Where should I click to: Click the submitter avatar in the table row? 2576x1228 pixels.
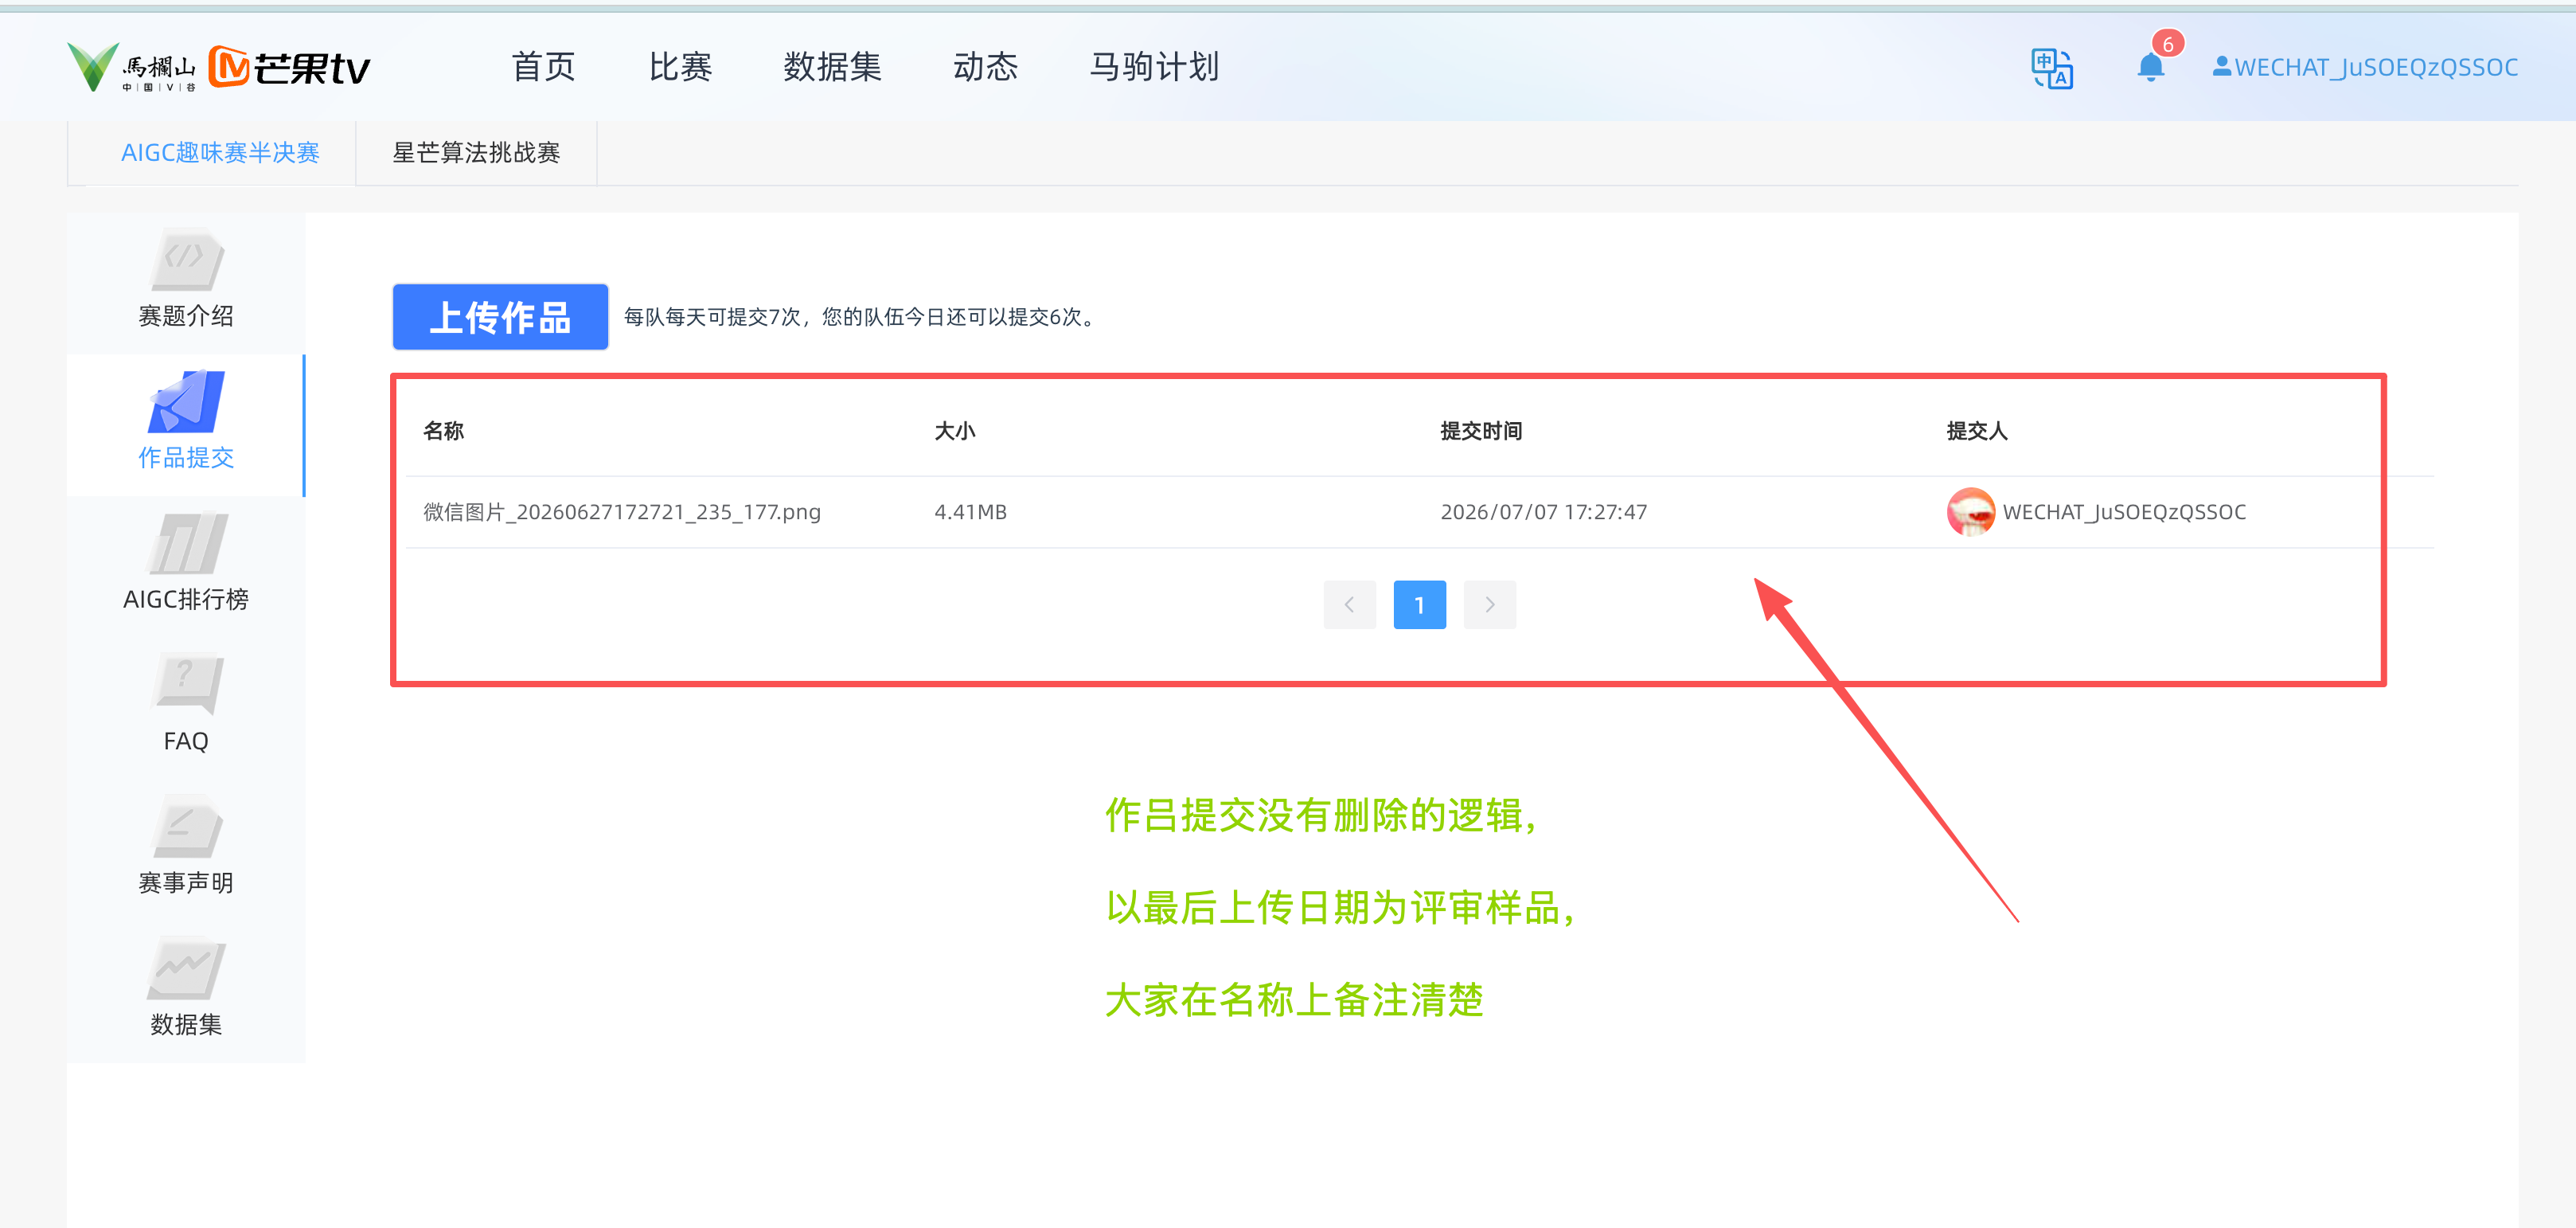pyautogui.click(x=1970, y=512)
